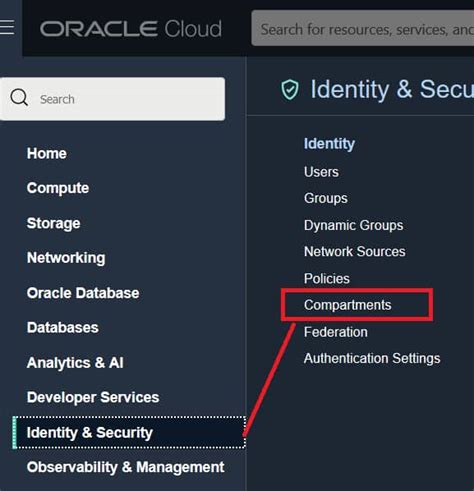
Task: Open Networking menu category
Action: pyautogui.click(x=66, y=258)
